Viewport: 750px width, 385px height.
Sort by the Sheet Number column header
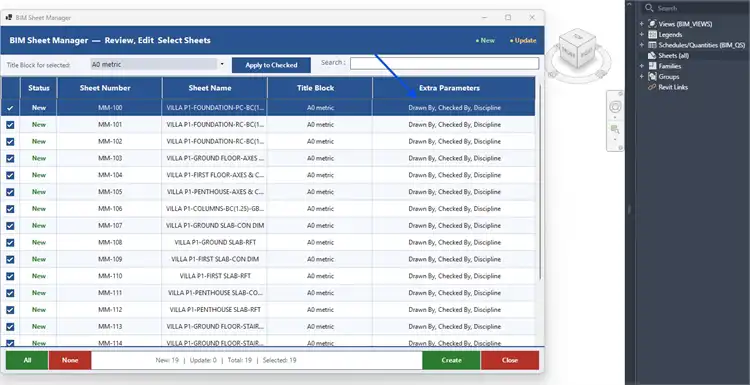pos(110,88)
